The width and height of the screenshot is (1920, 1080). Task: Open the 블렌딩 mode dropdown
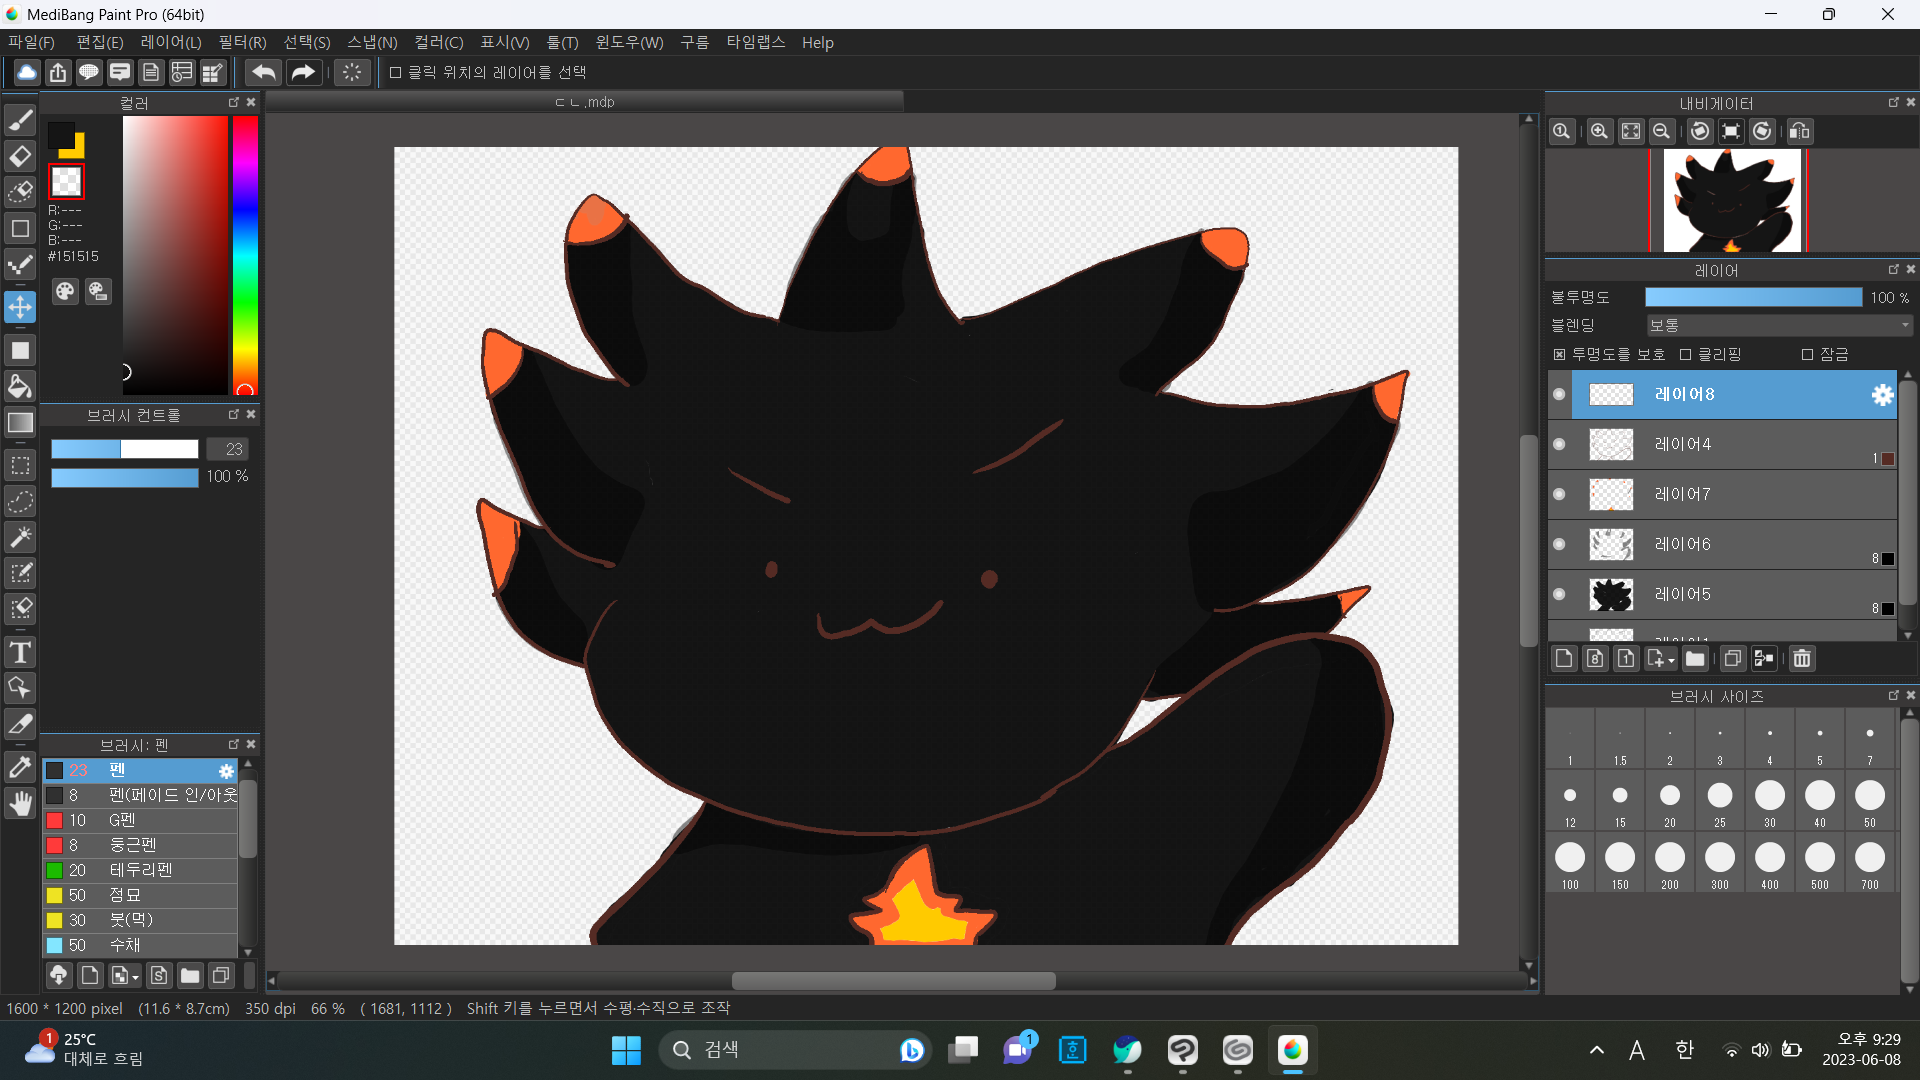1779,326
